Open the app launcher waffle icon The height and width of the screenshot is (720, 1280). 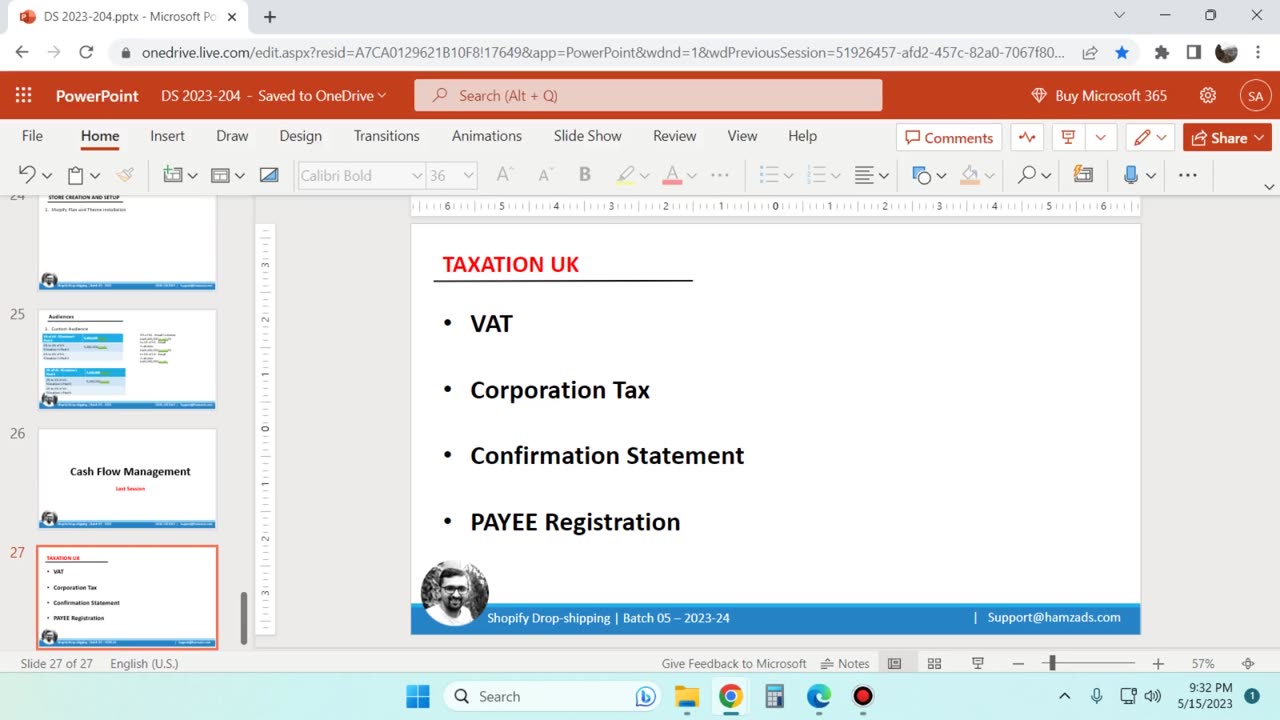pyautogui.click(x=23, y=96)
